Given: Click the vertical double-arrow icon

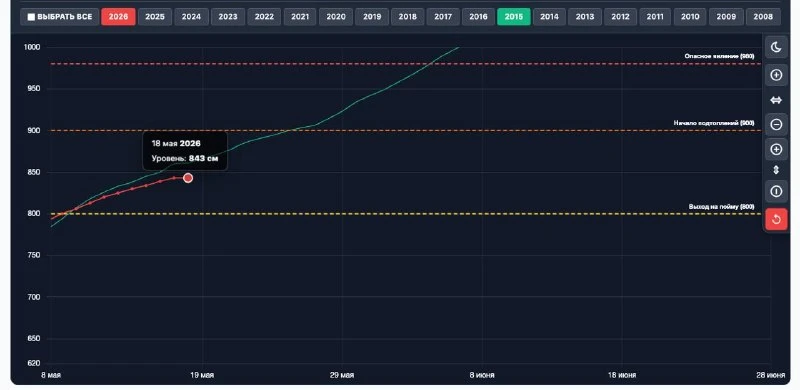Looking at the screenshot, I should (776, 170).
